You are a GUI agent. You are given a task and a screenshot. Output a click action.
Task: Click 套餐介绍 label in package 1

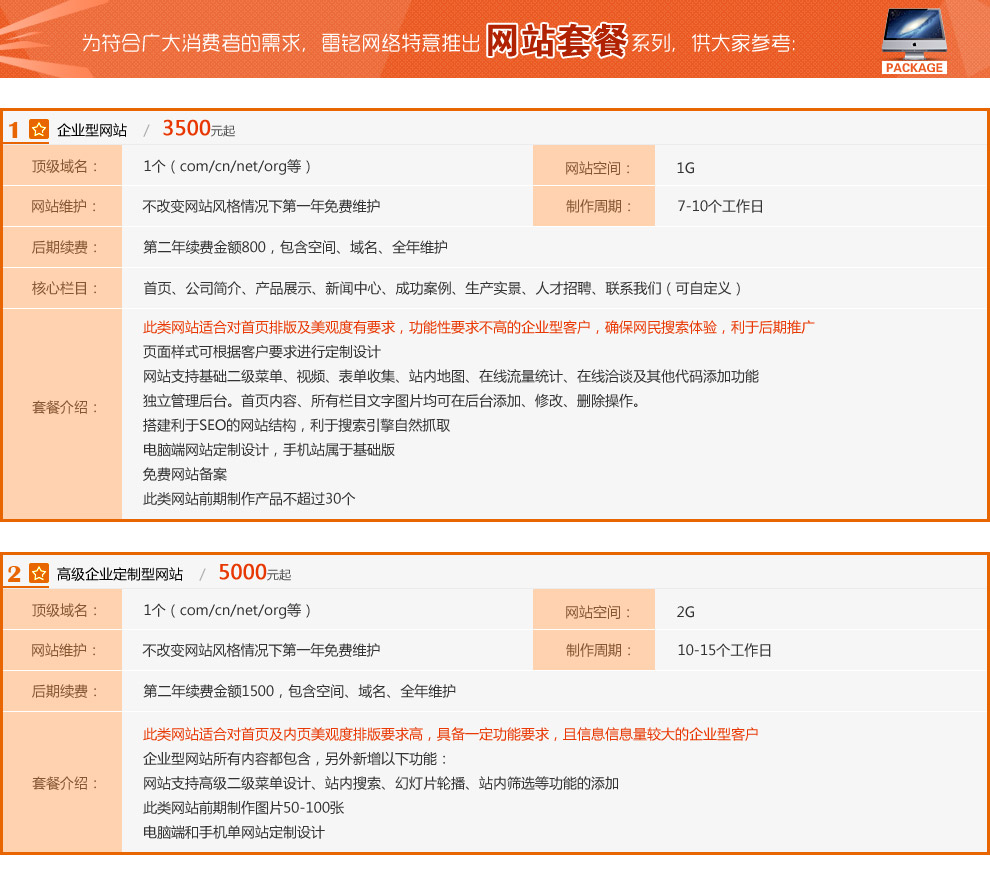(x=64, y=408)
